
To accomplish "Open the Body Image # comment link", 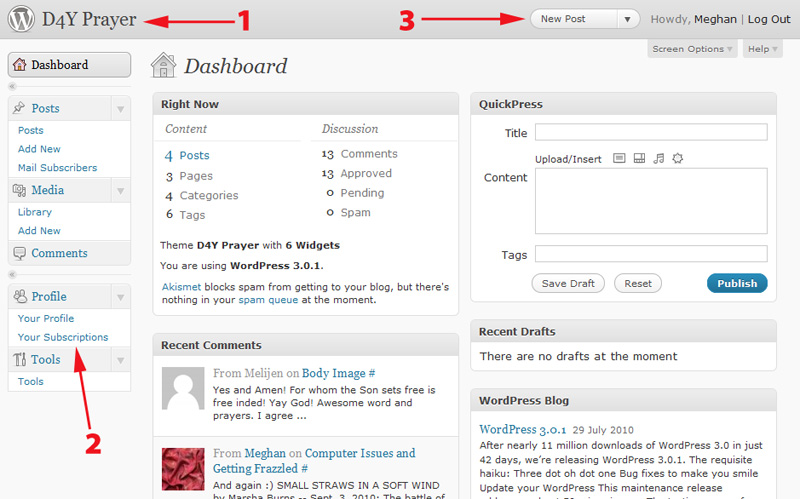I will [338, 373].
